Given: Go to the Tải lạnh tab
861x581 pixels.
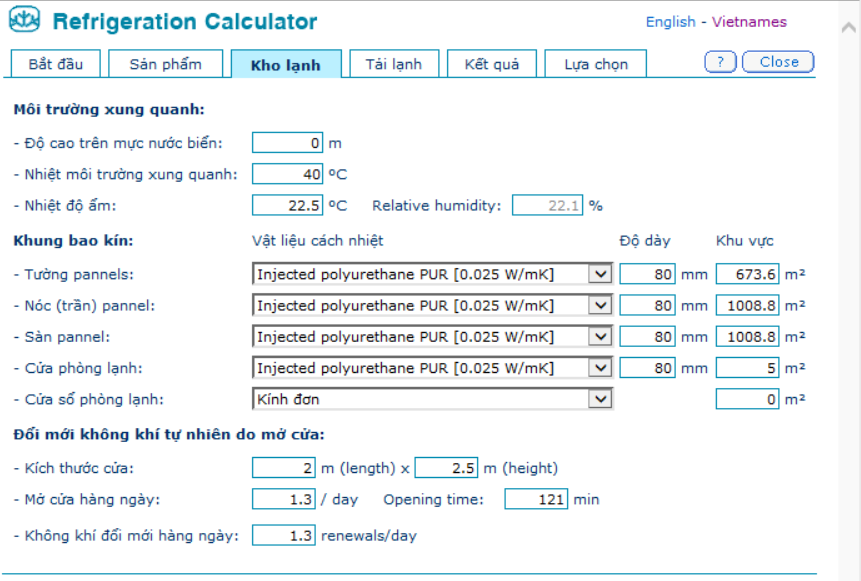Looking at the screenshot, I should pyautogui.click(x=393, y=64).
